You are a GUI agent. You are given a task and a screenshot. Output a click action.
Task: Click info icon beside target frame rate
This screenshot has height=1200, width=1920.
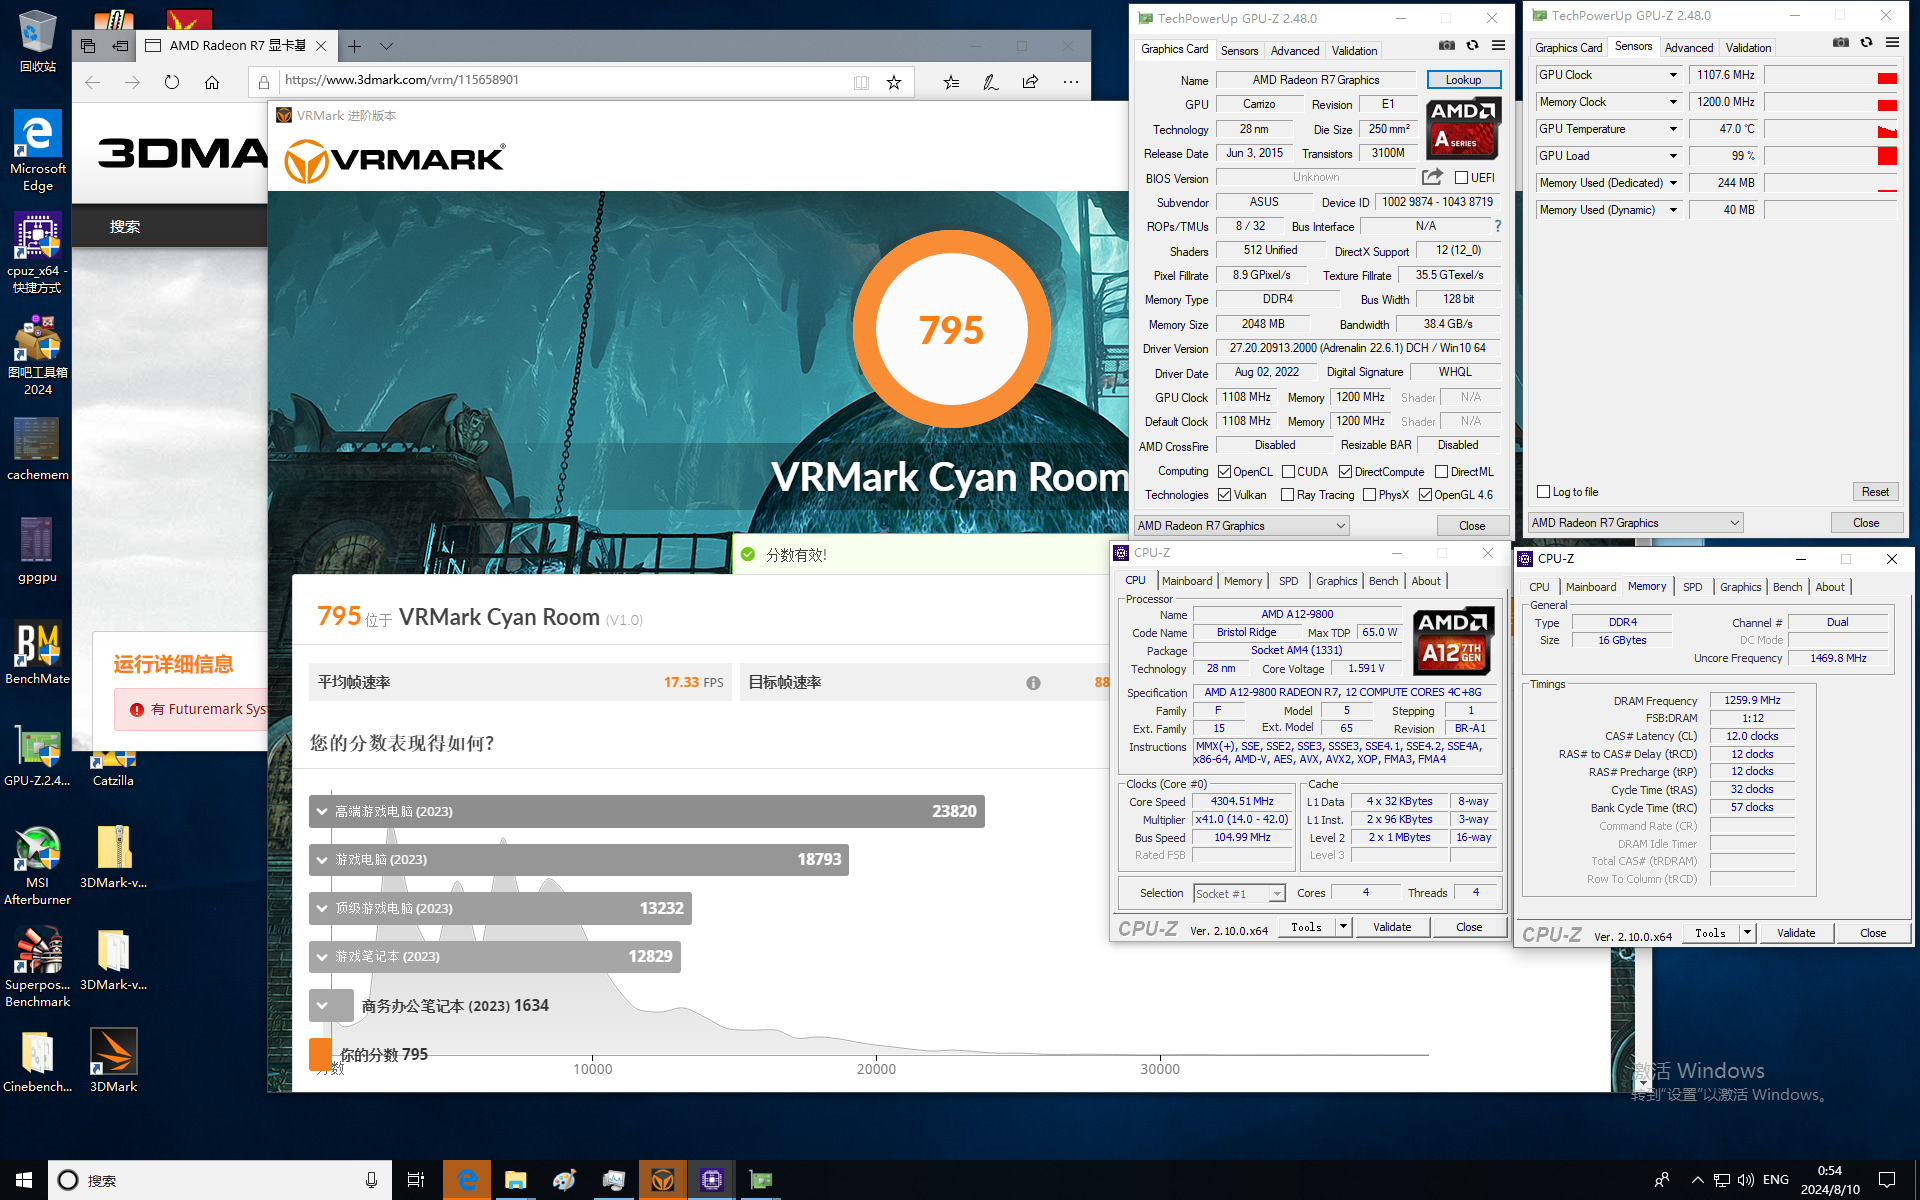[1033, 683]
